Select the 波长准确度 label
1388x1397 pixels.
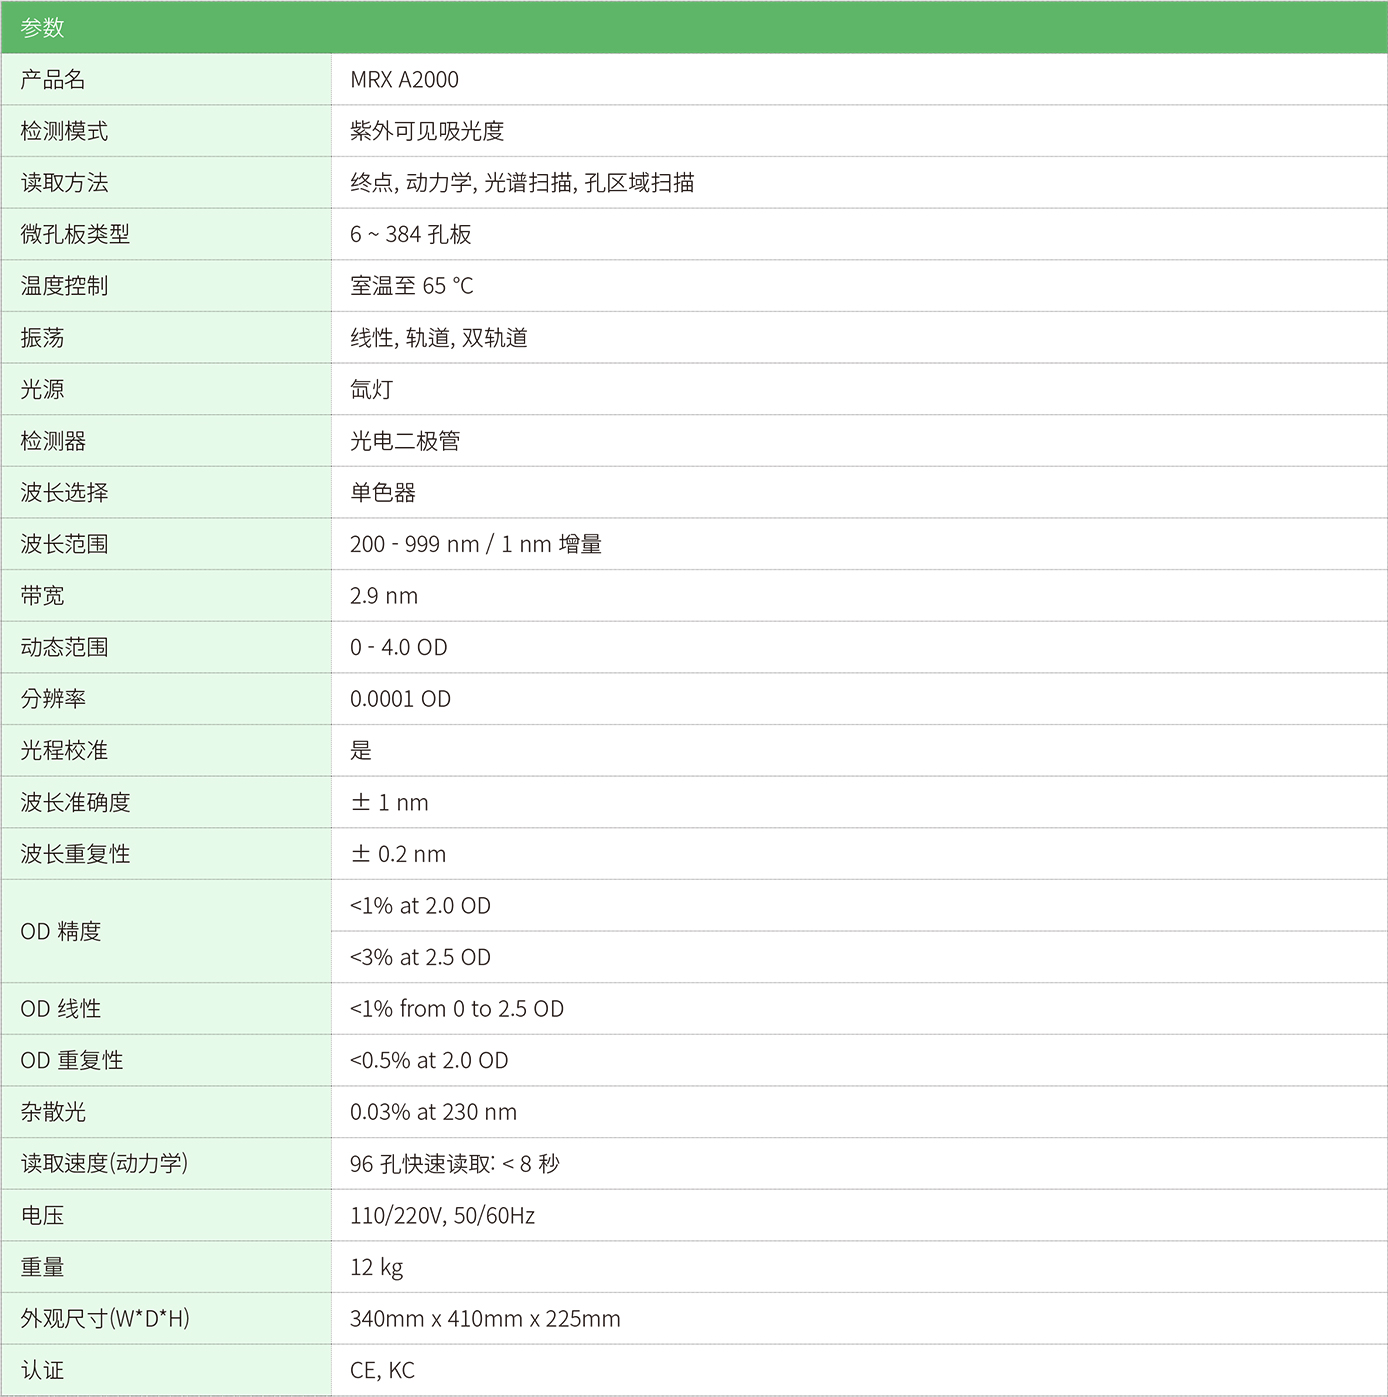(x=75, y=802)
